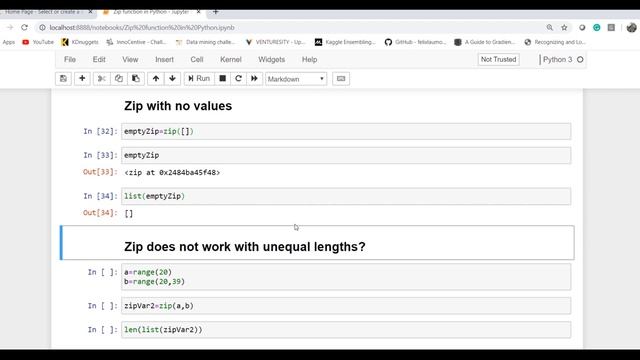
Task: Open the A Guide to Gradient bookmark
Action: click(x=485, y=42)
